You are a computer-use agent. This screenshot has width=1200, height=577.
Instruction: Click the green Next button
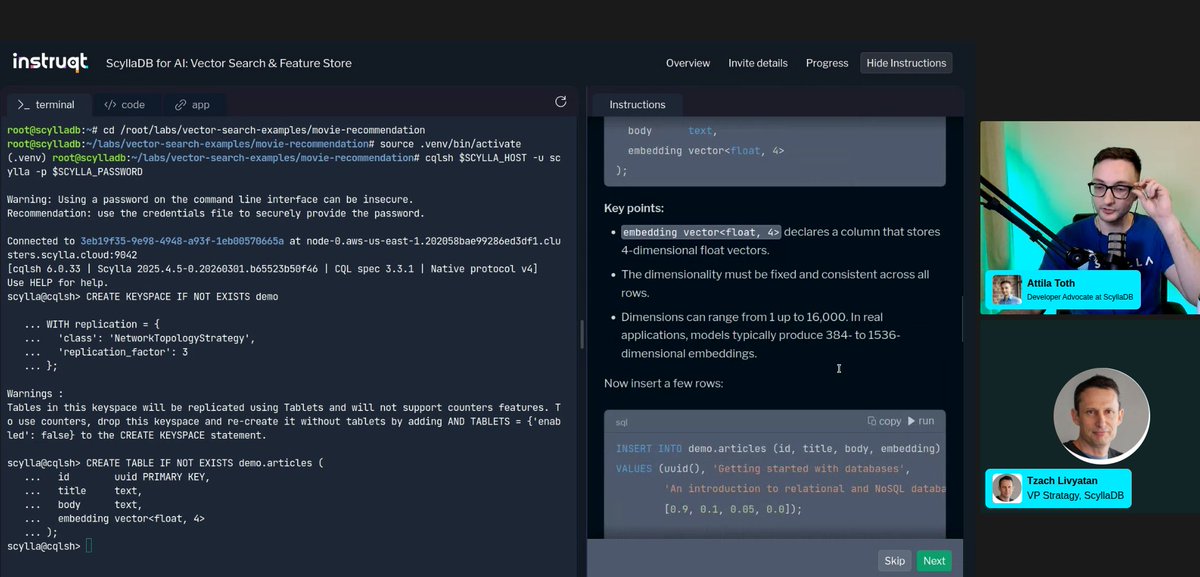tap(934, 561)
